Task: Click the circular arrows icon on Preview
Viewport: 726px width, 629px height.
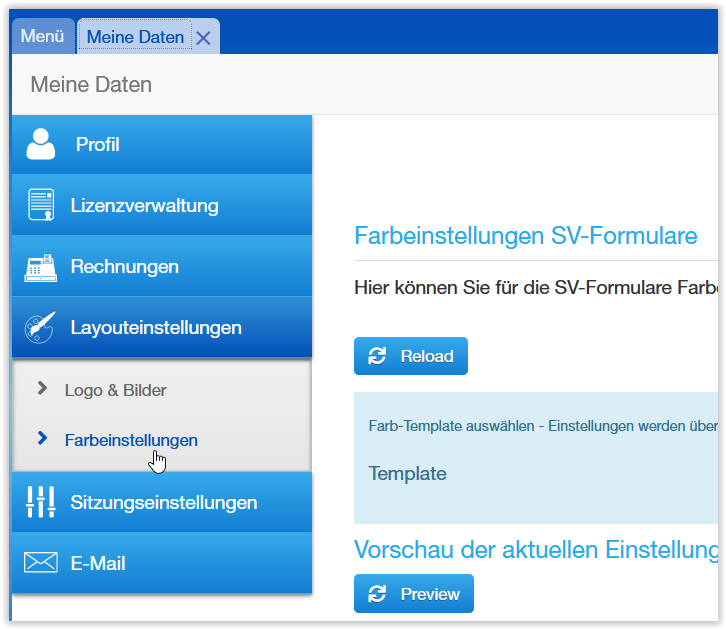Action: 377,594
